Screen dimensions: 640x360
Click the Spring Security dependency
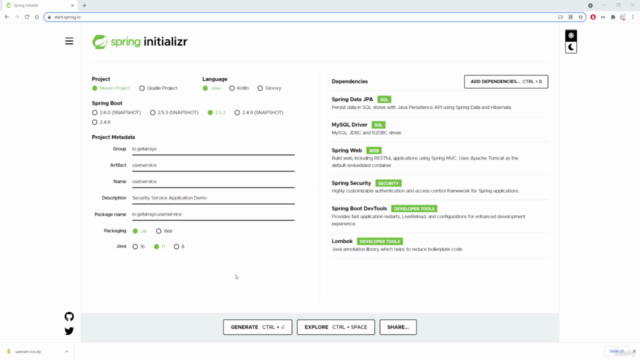click(x=440, y=187)
